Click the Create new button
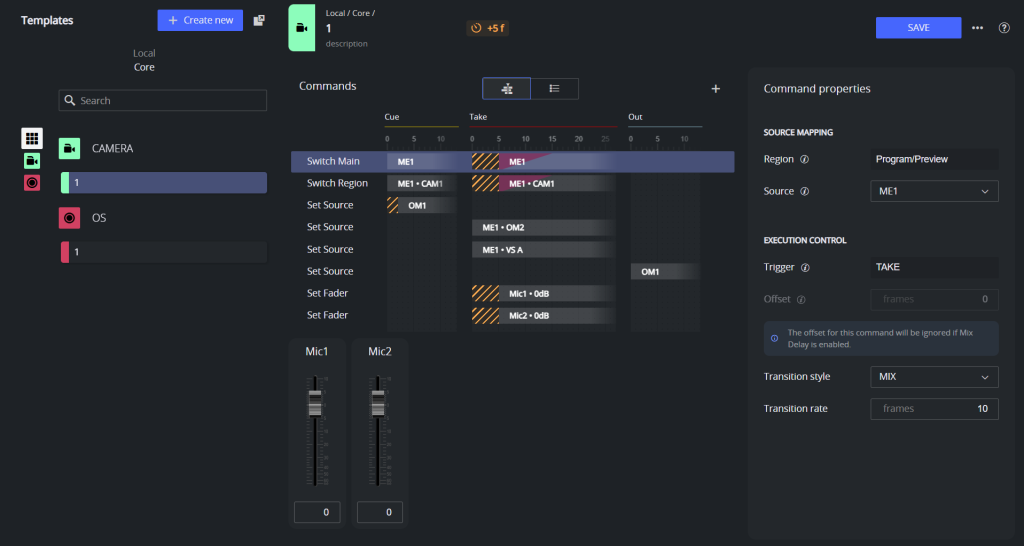Screen dimensions: 1024x546 200,20
